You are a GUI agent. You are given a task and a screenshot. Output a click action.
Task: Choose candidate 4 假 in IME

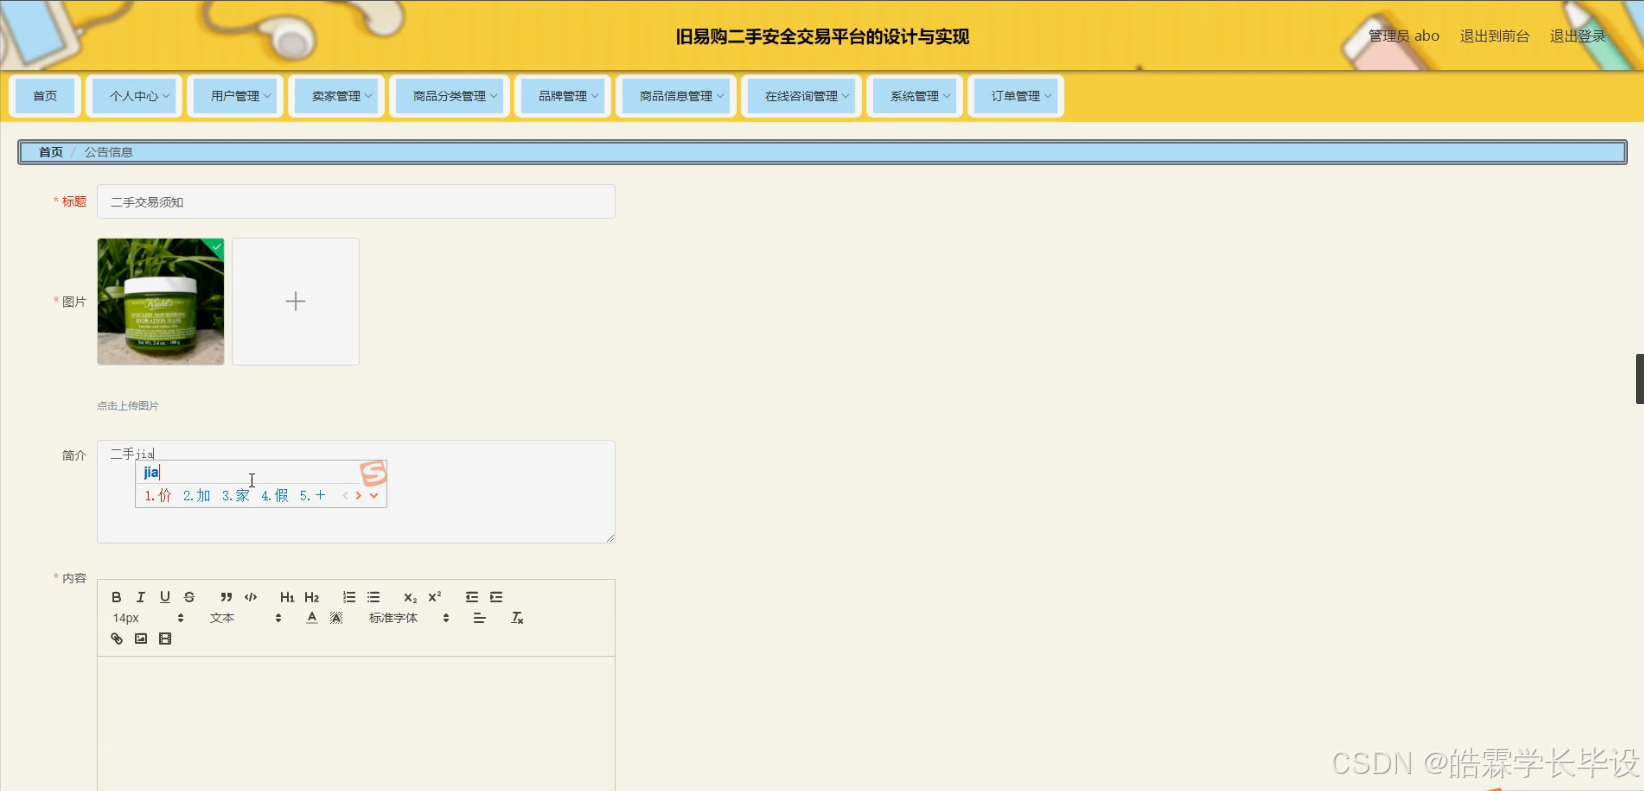point(275,495)
